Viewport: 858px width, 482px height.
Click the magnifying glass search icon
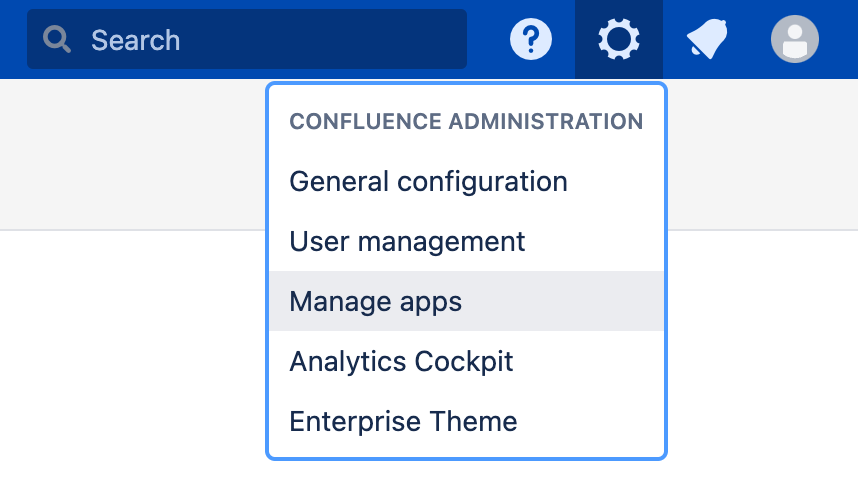58,40
